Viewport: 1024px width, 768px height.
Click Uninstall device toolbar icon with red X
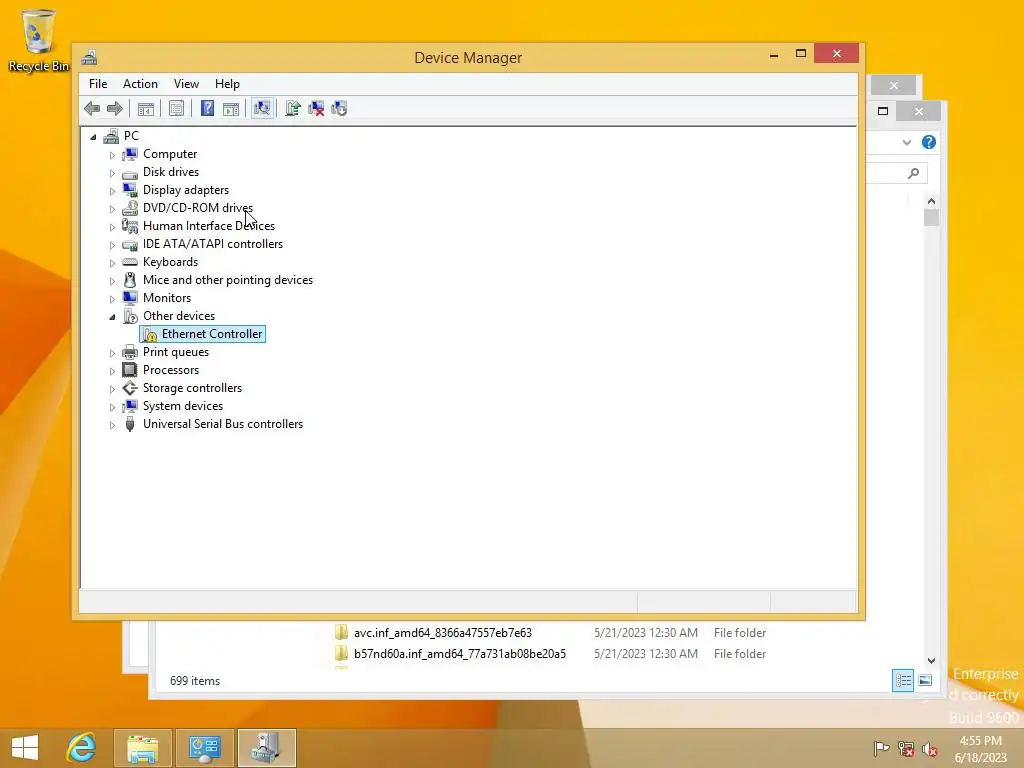[316, 108]
